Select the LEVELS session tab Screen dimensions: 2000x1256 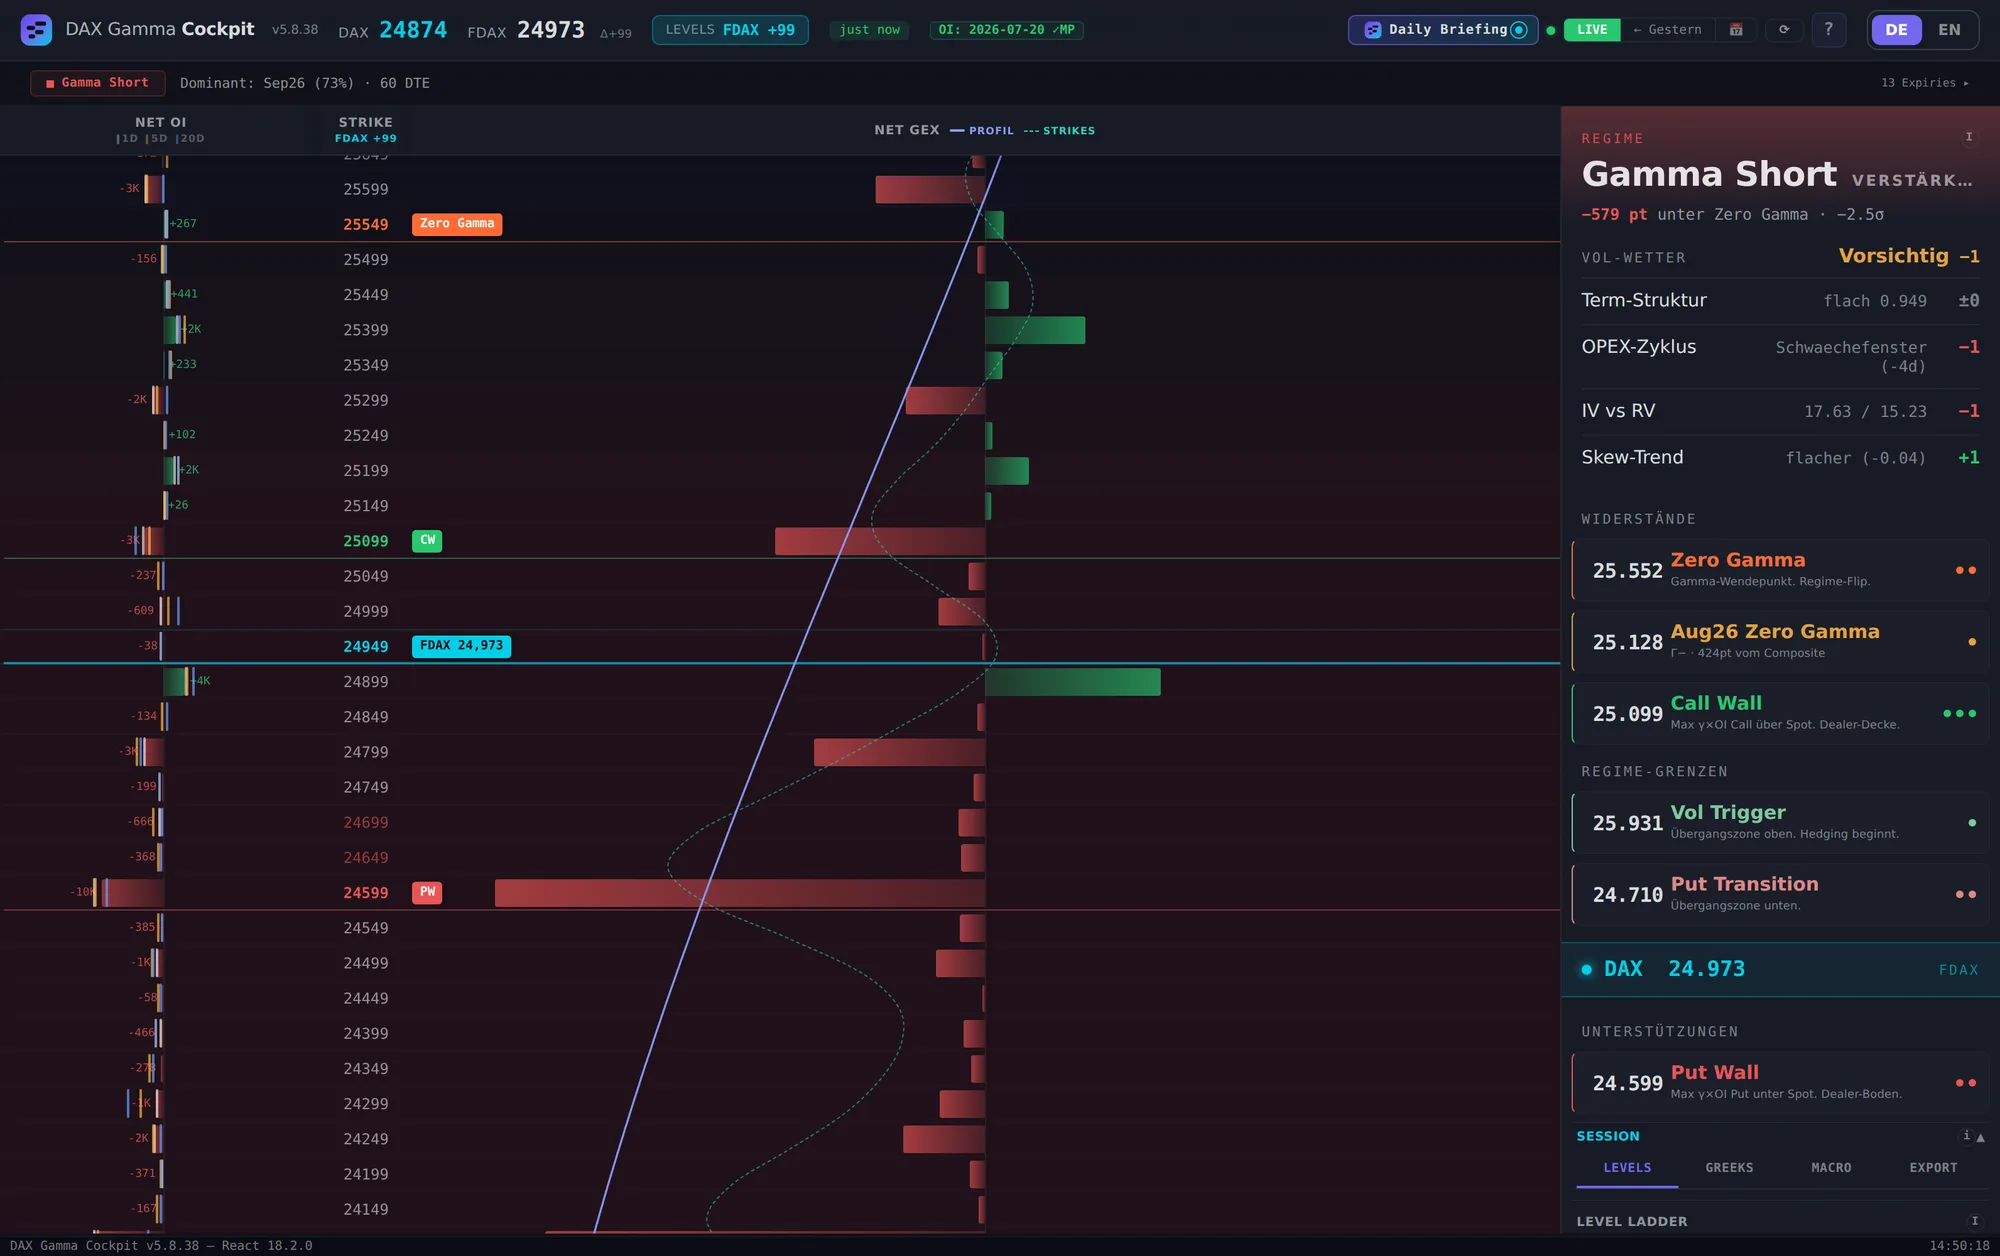tap(1627, 1168)
